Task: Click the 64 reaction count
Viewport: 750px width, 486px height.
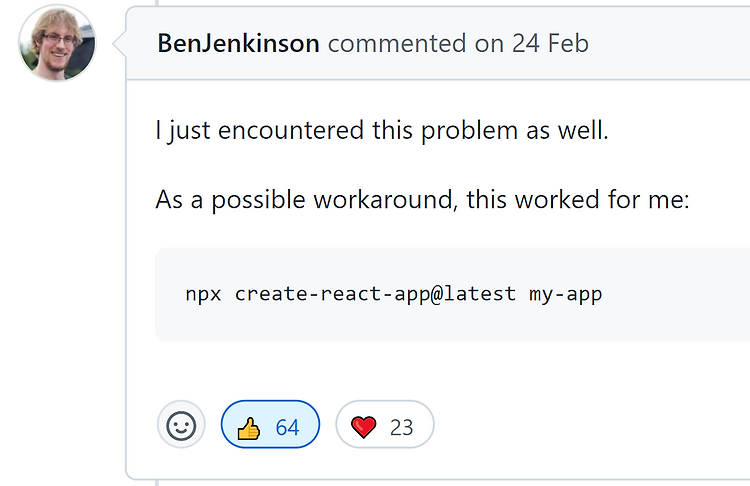Action: click(x=287, y=428)
